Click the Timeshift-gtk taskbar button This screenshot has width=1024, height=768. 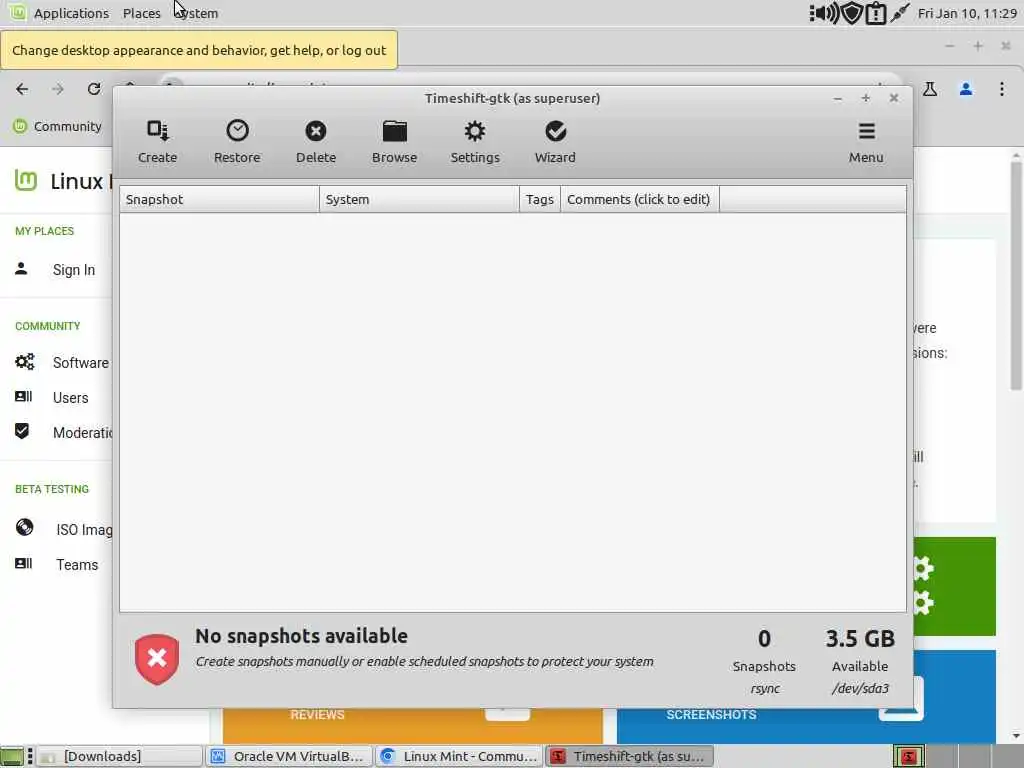click(630, 756)
